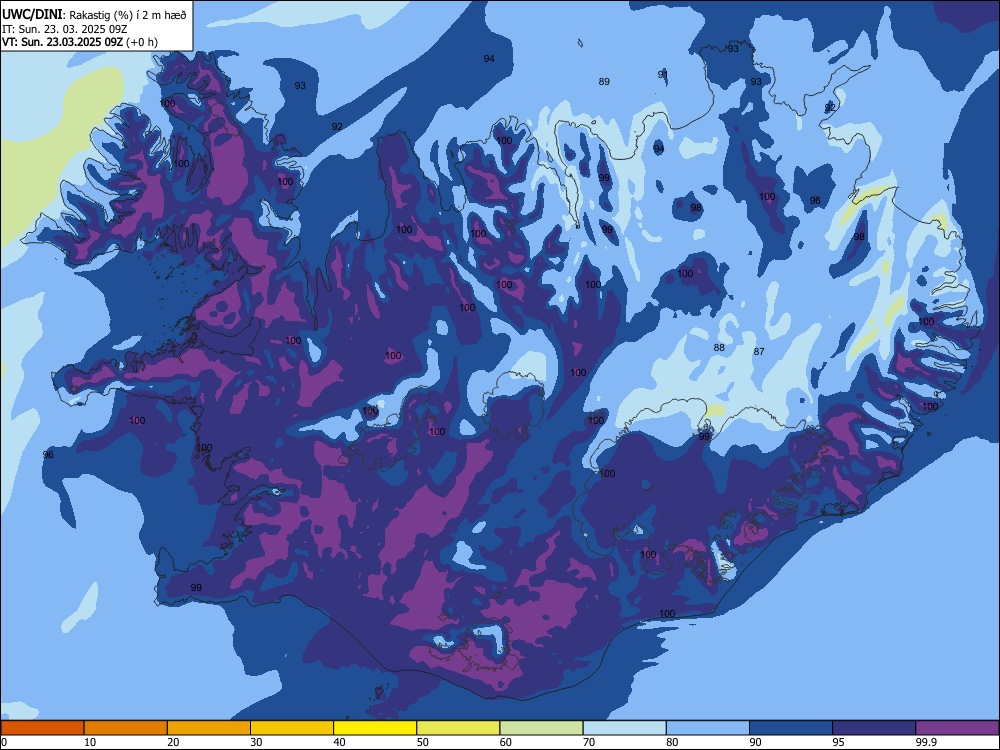Image resolution: width=1000 pixels, height=750 pixels.
Task: Click the '40' legend scale label
Action: click(x=339, y=742)
